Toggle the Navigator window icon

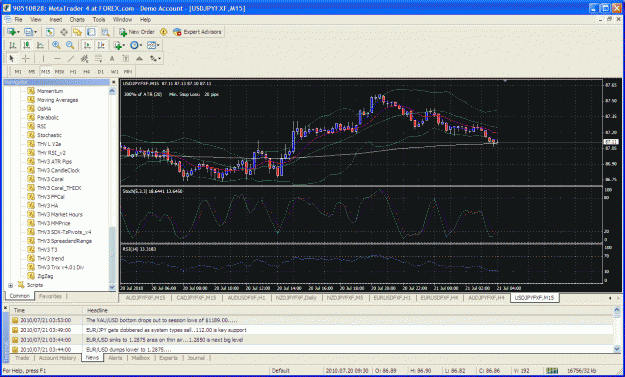click(77, 32)
